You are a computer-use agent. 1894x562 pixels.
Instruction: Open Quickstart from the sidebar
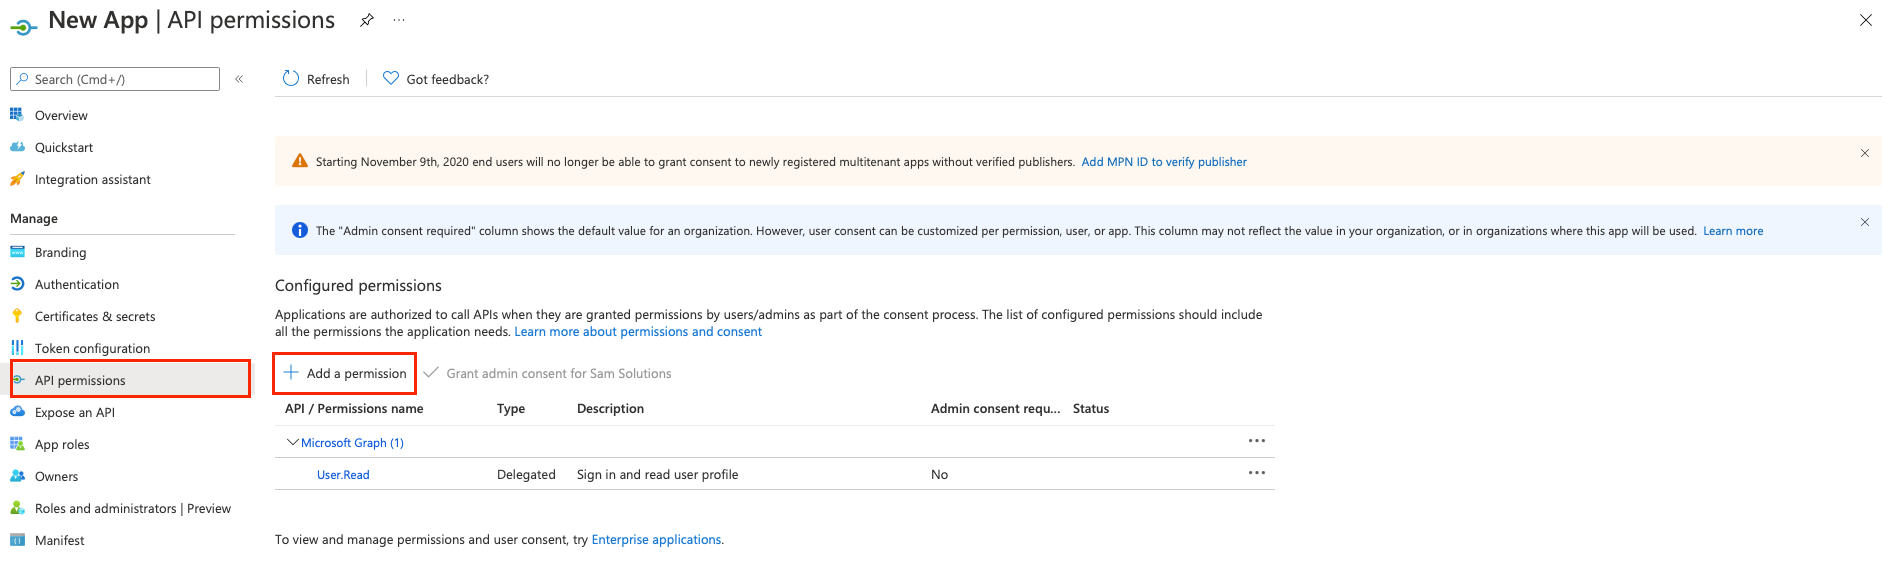pyautogui.click(x=64, y=147)
